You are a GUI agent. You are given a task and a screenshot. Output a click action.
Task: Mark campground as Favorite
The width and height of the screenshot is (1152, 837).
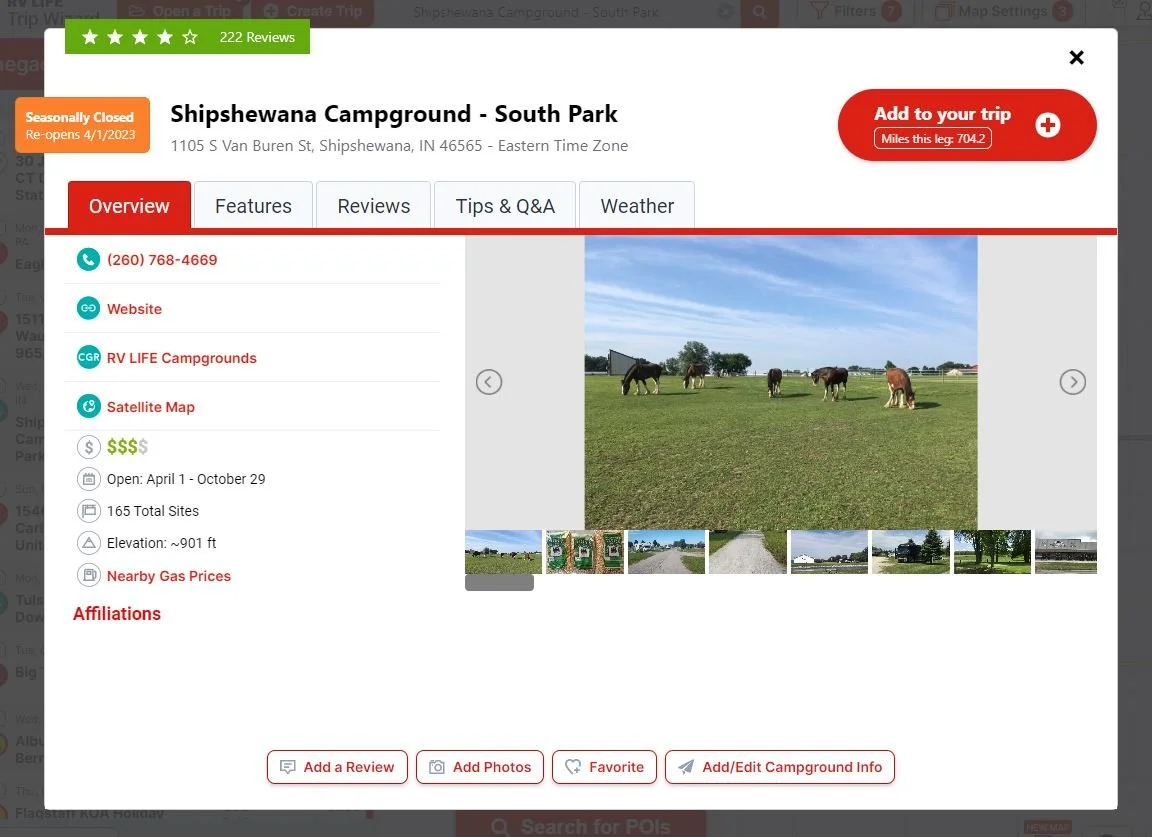click(x=604, y=767)
